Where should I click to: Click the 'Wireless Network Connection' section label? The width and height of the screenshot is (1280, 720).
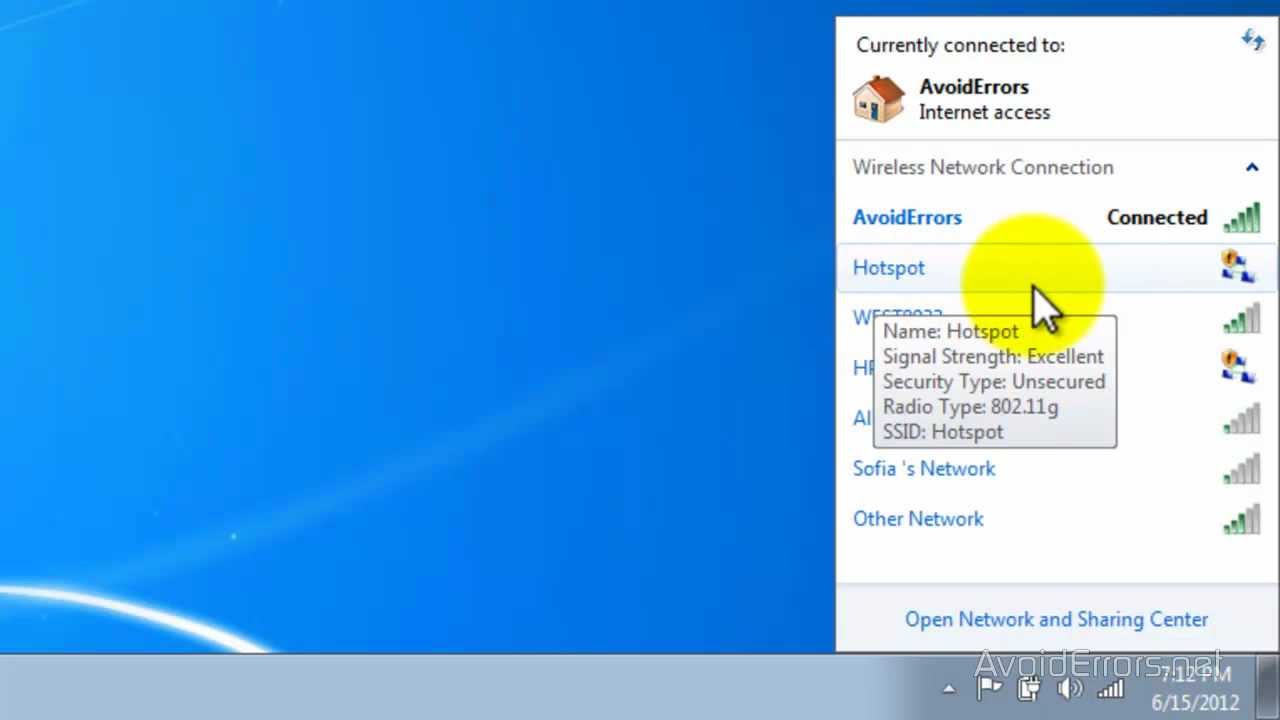coord(983,167)
